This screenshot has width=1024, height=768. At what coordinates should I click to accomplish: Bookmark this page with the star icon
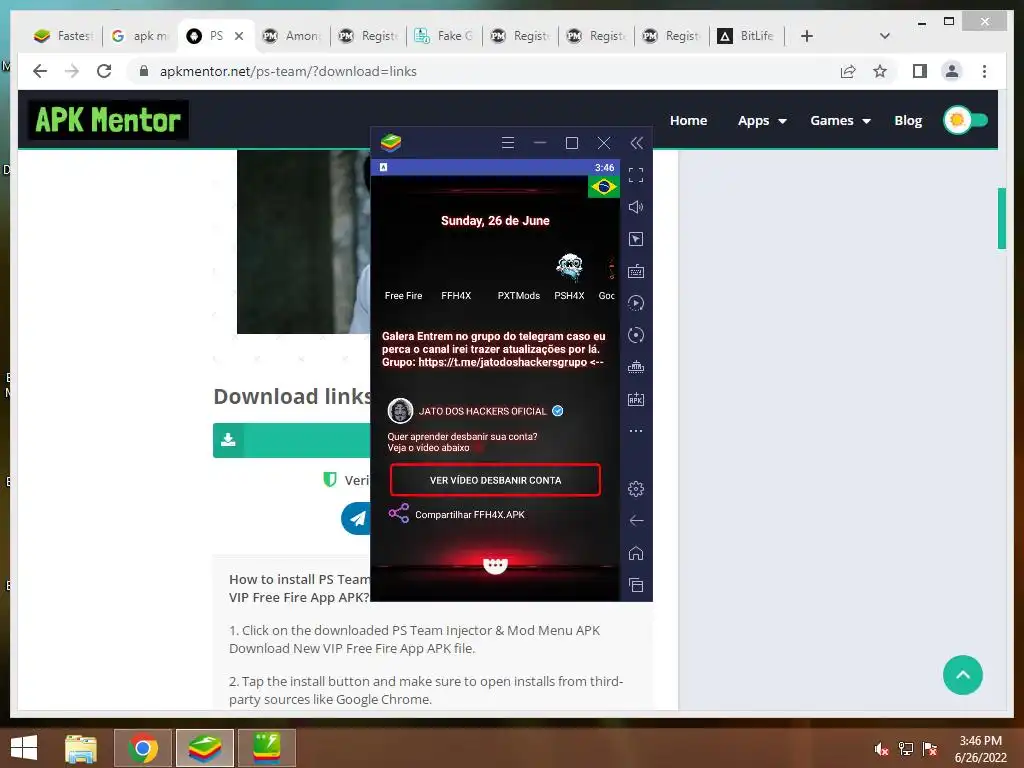point(880,71)
